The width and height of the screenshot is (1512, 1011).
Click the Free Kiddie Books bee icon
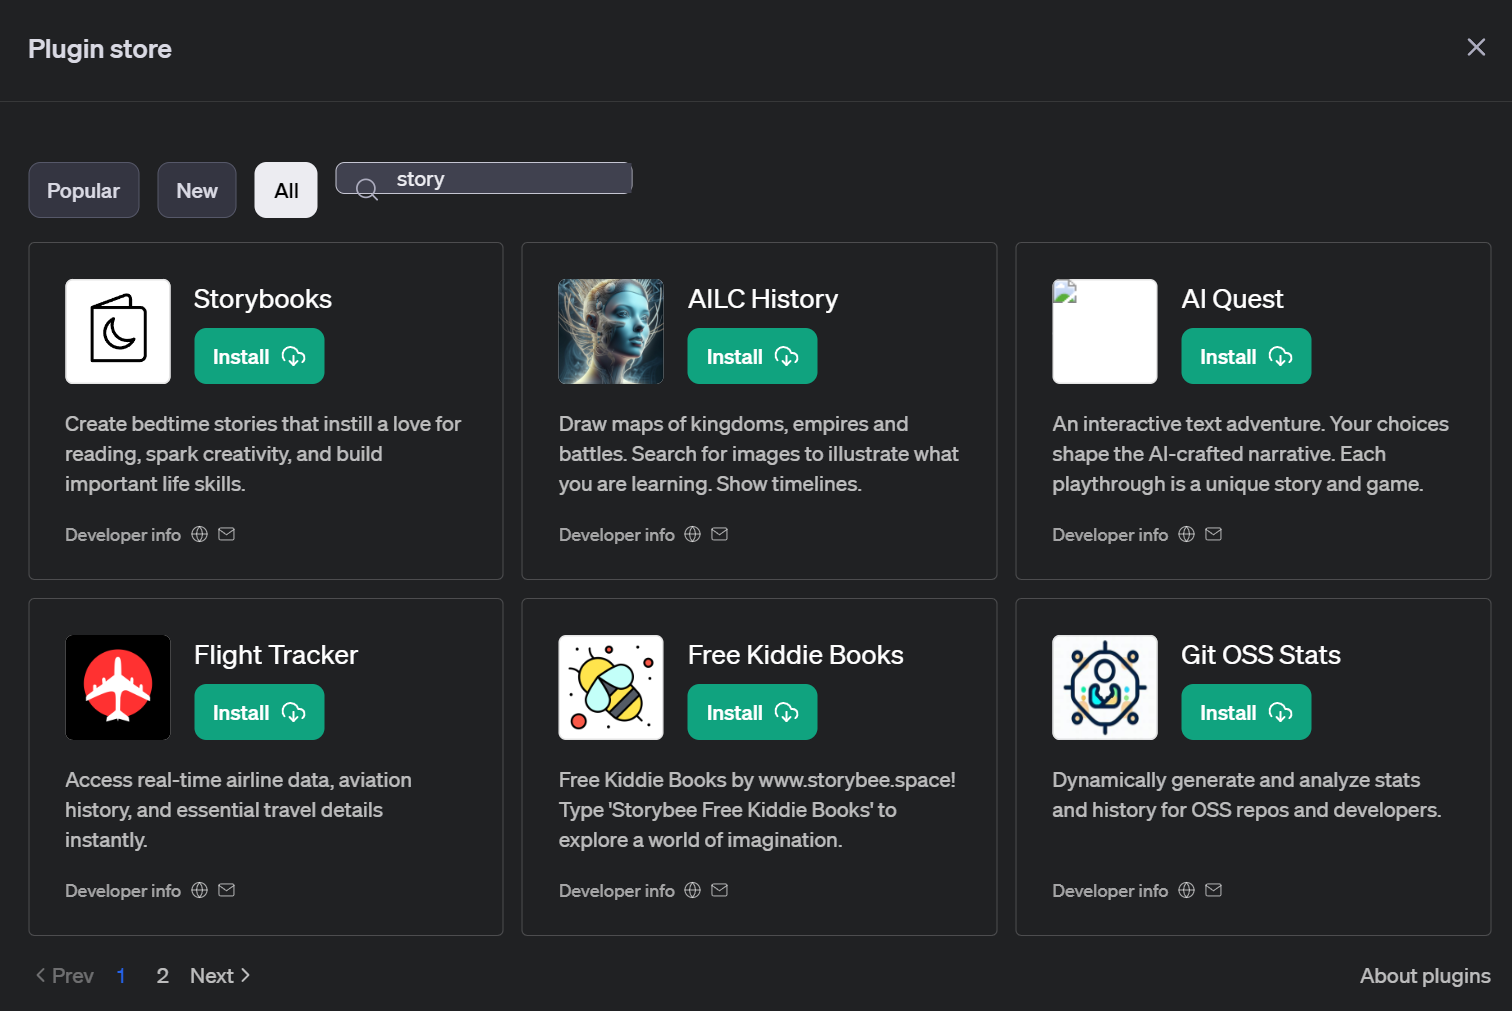point(611,687)
